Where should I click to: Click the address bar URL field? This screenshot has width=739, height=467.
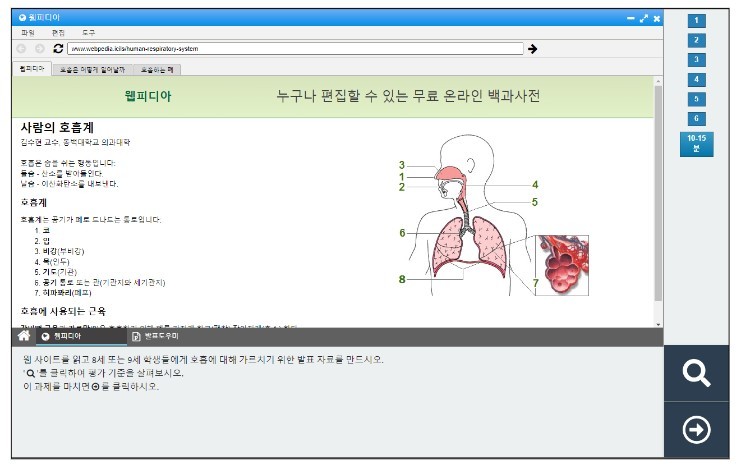(295, 49)
